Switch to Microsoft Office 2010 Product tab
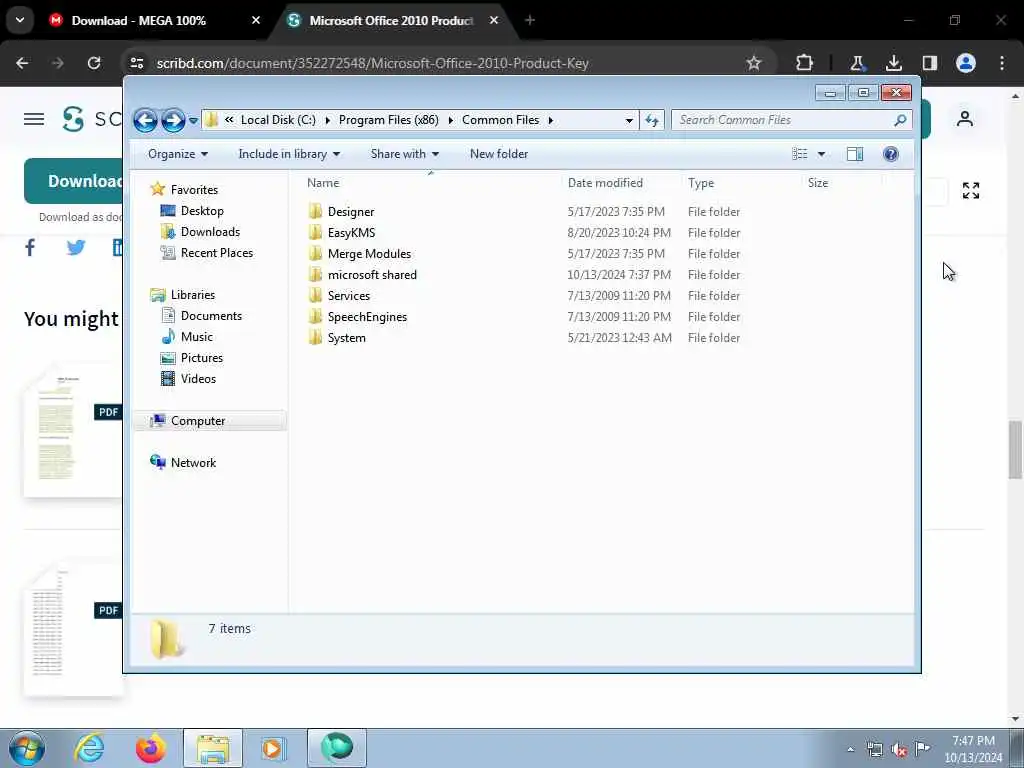Viewport: 1024px width, 768px height. pos(391,20)
